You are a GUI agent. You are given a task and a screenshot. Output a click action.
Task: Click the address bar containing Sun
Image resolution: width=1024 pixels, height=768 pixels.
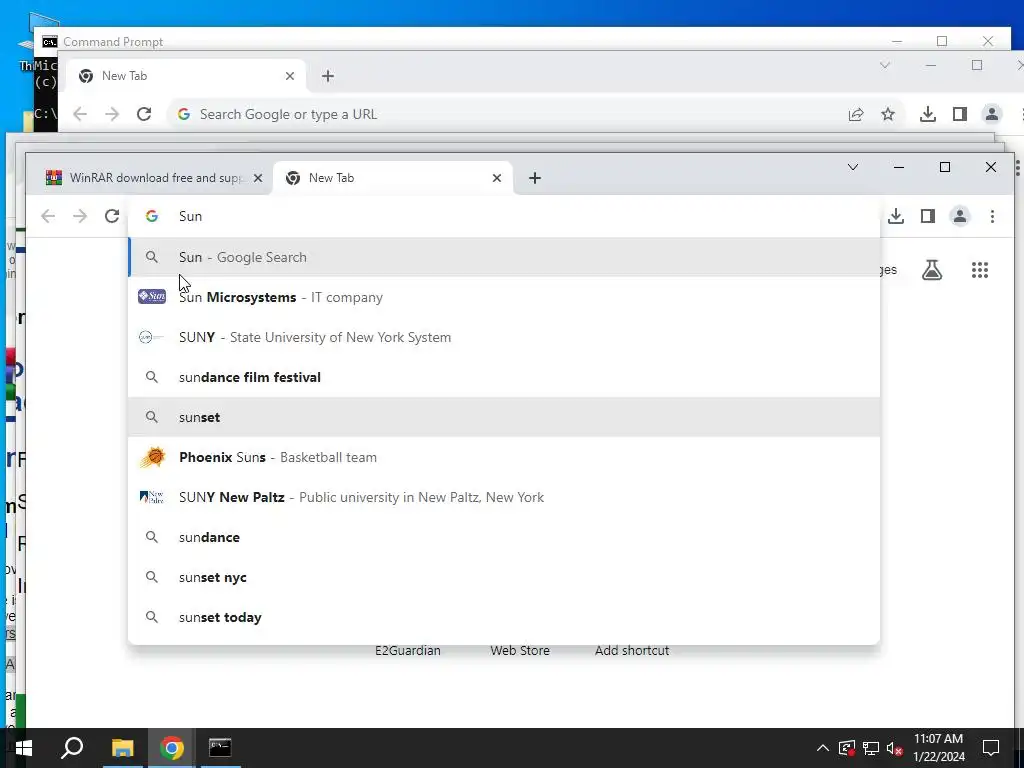pos(503,216)
